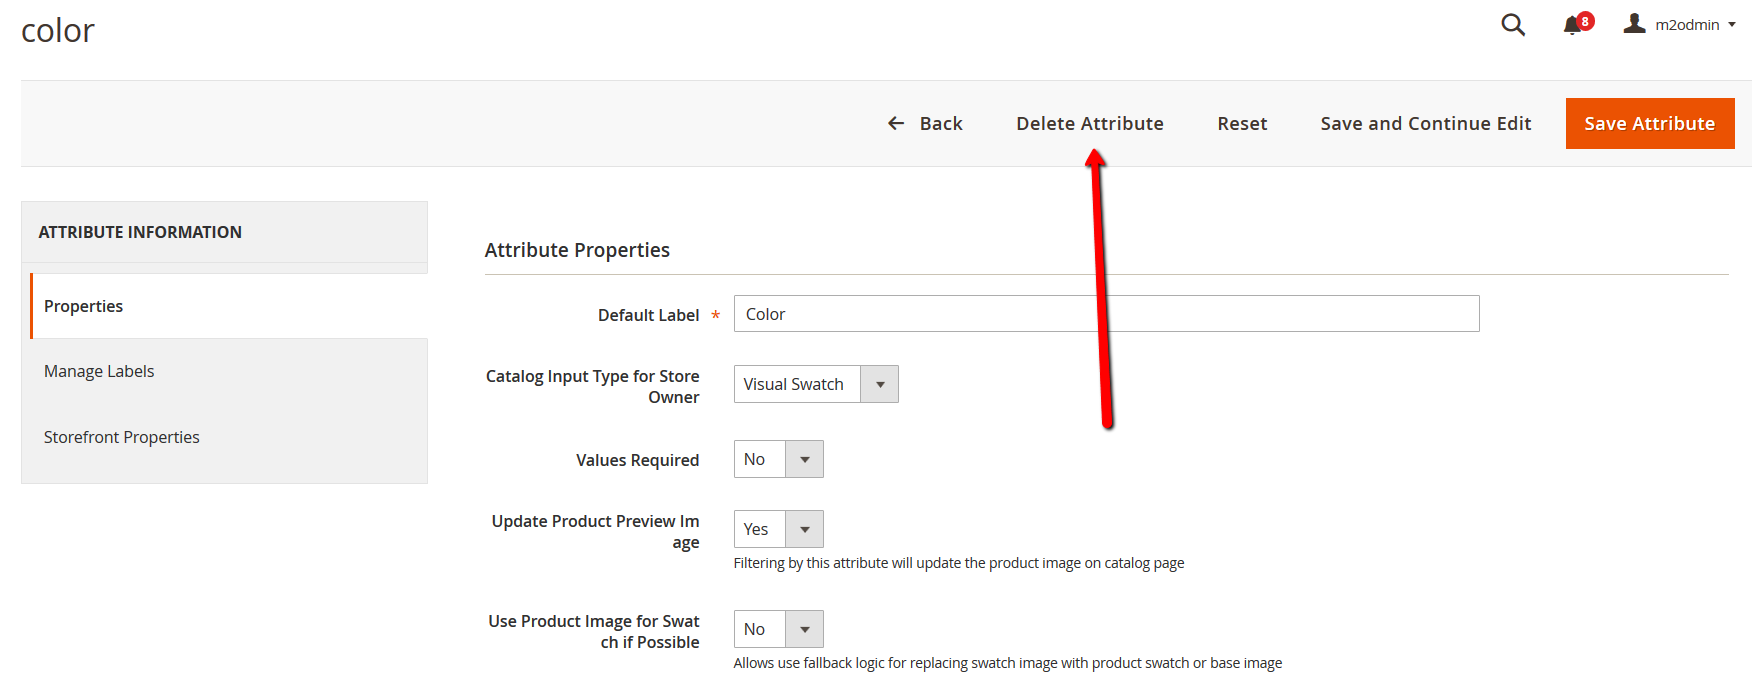The width and height of the screenshot is (1753, 675).
Task: Click the m2odmin user avatar icon
Action: click(1634, 23)
